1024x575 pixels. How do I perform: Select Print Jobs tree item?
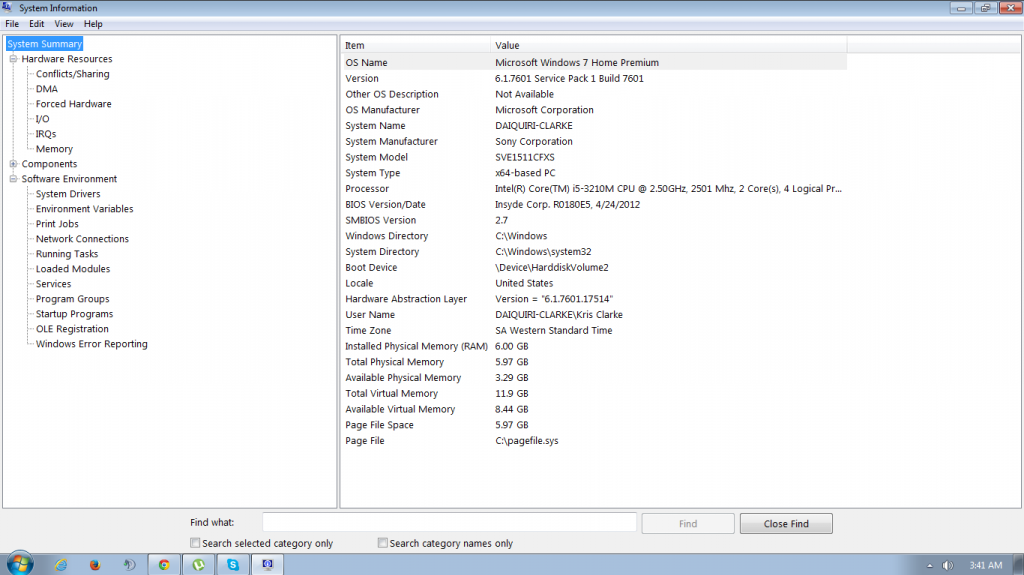(57, 224)
